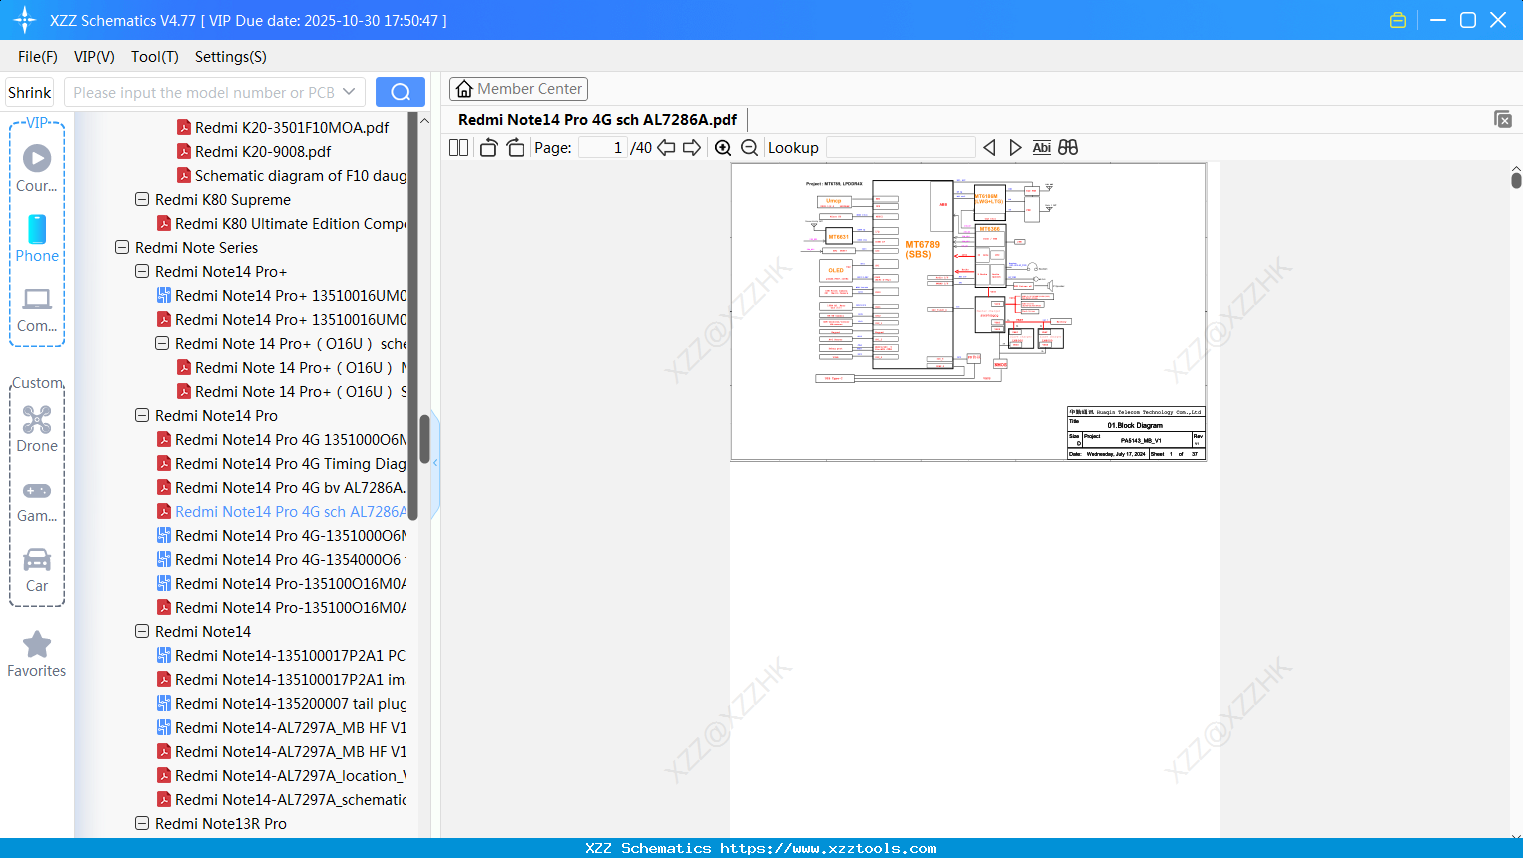This screenshot has height=858, width=1523.
Task: Click the document viewer scrollbar thumb
Action: pyautogui.click(x=1516, y=180)
